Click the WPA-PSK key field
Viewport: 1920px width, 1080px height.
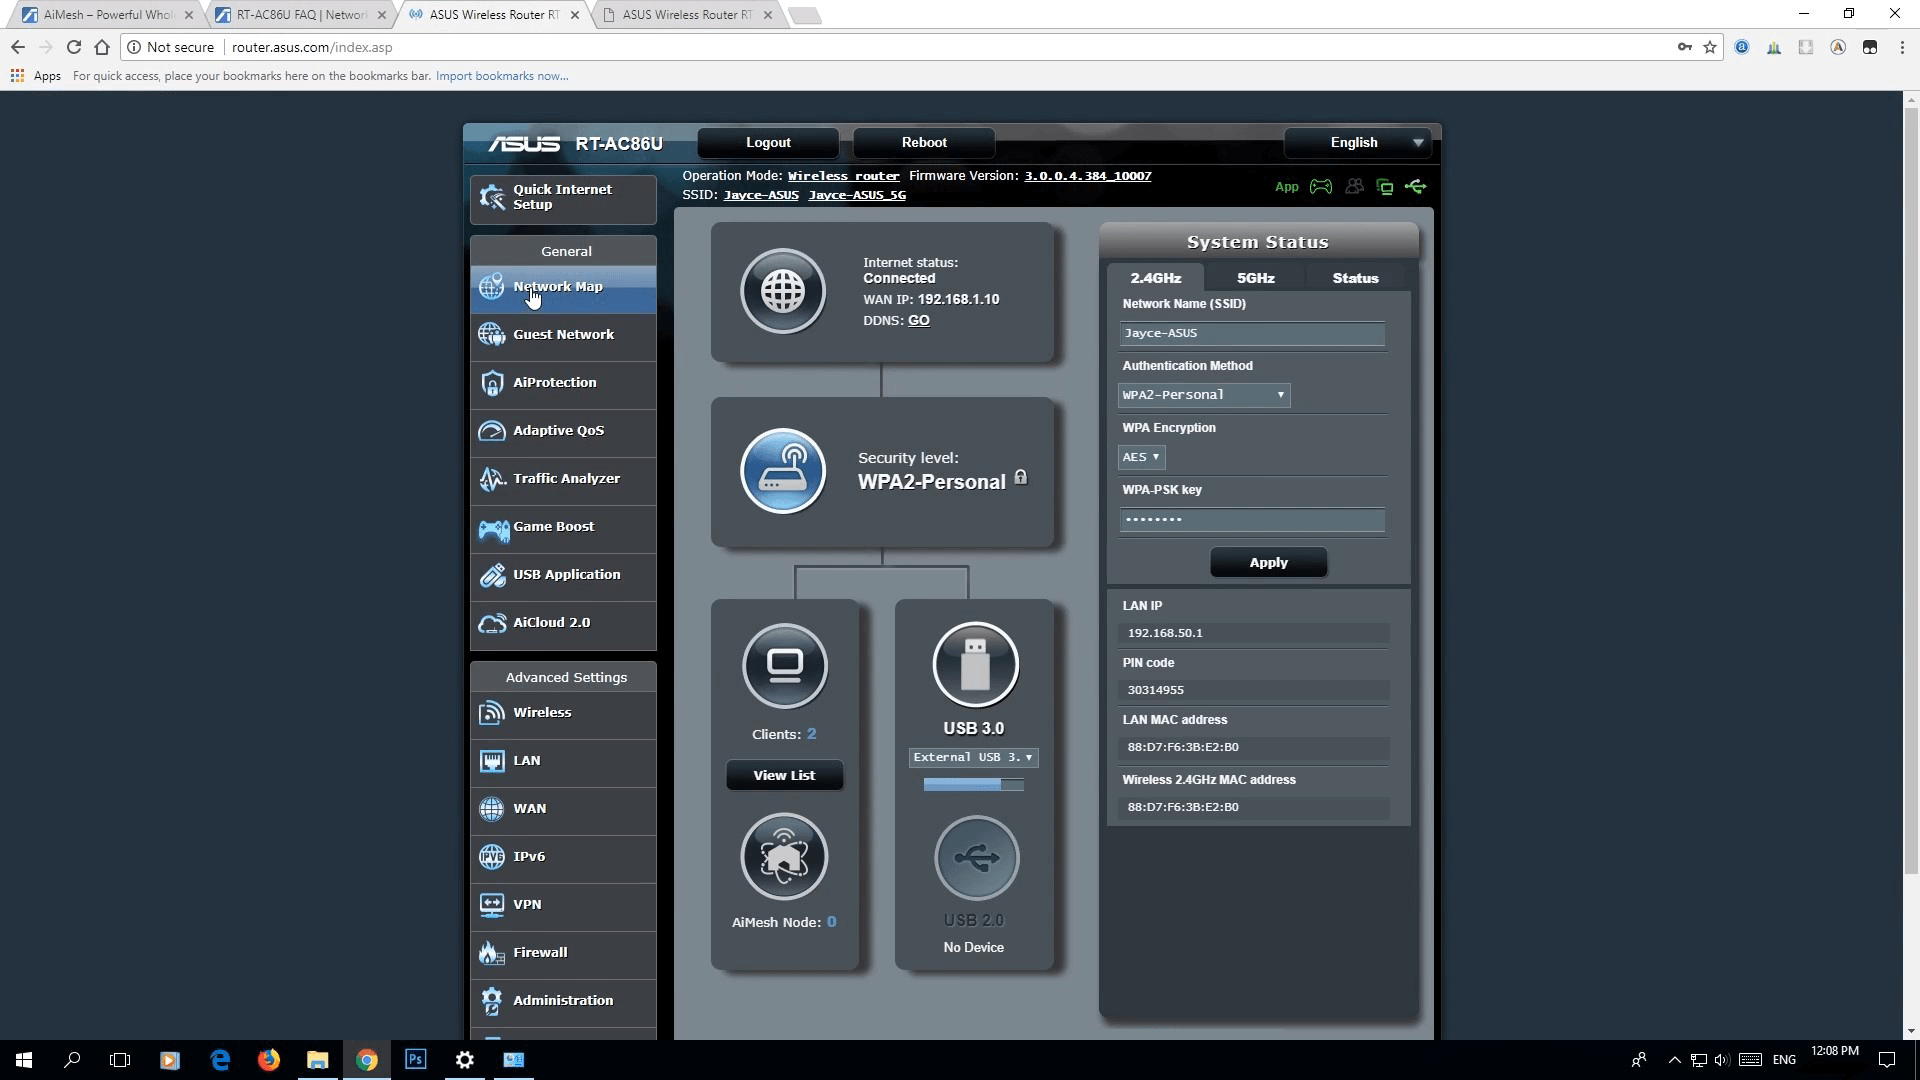pos(1252,520)
